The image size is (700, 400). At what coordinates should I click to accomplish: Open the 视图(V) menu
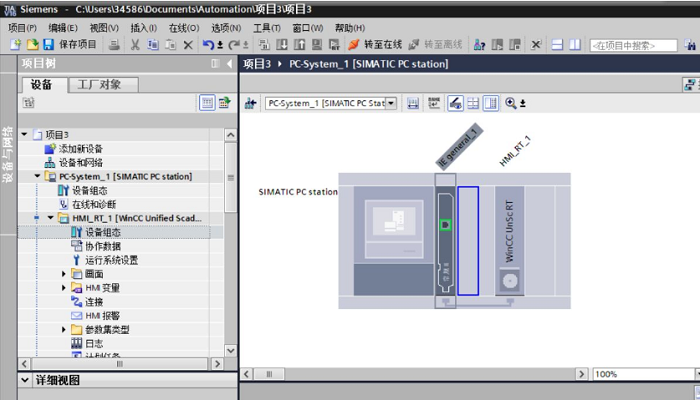coord(104,28)
